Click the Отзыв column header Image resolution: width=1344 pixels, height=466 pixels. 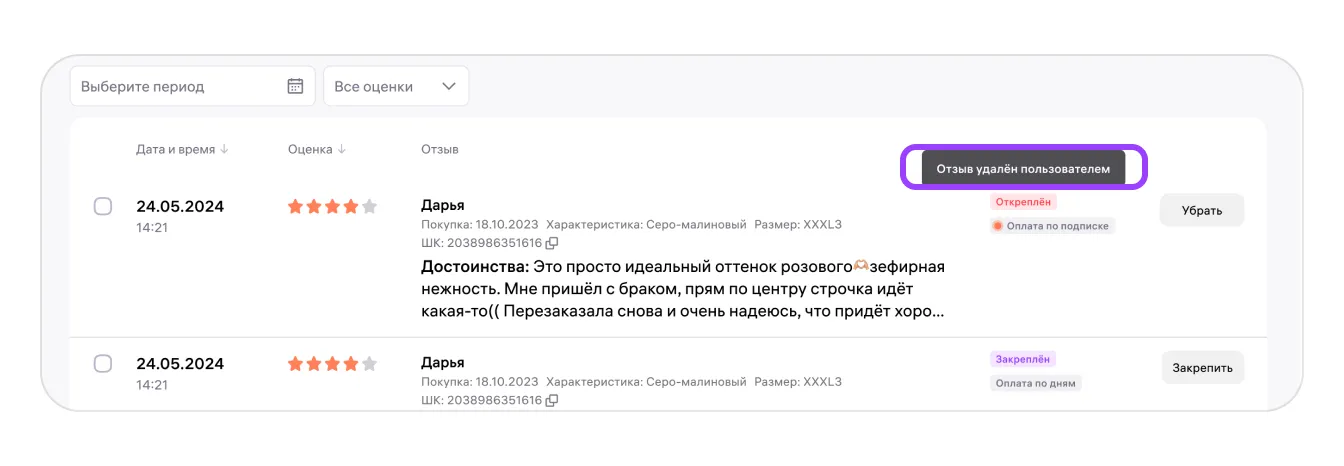440,149
